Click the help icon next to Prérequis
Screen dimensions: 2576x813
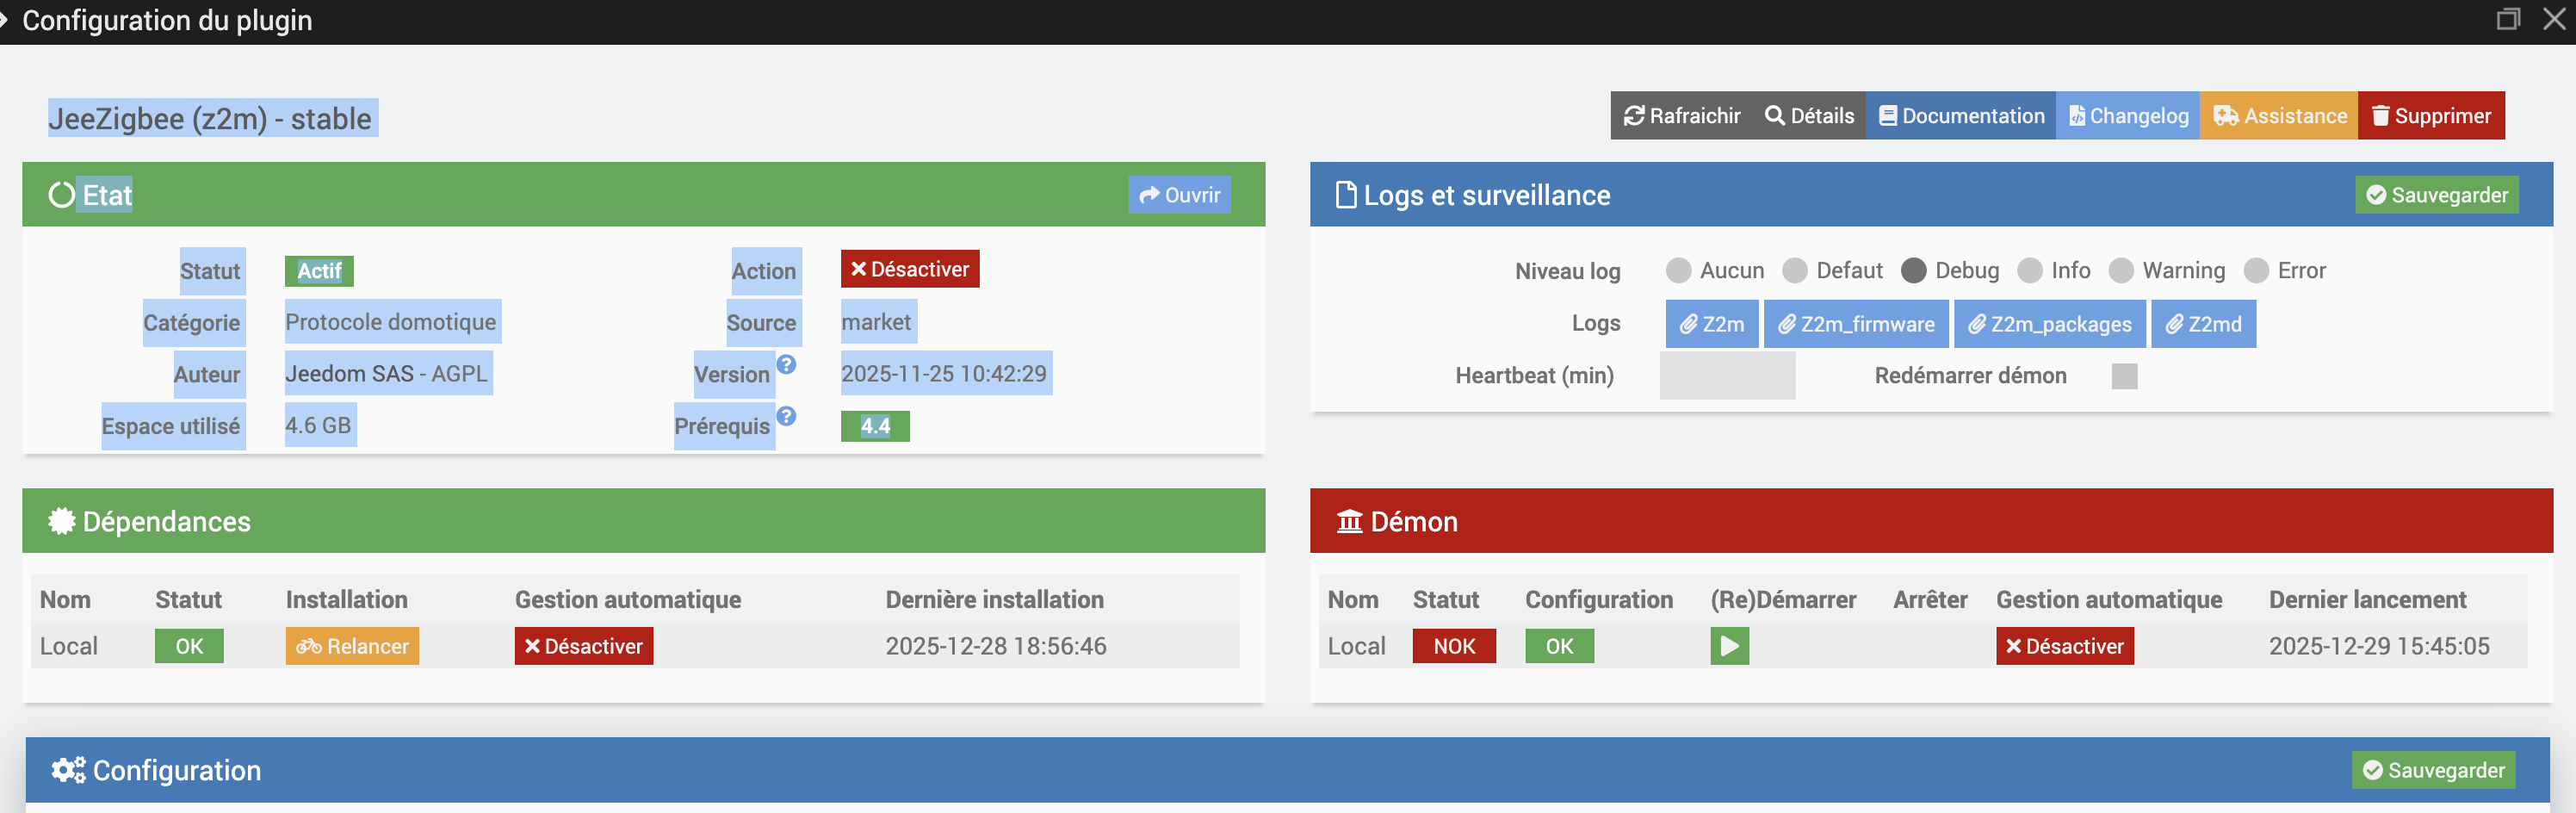point(787,416)
